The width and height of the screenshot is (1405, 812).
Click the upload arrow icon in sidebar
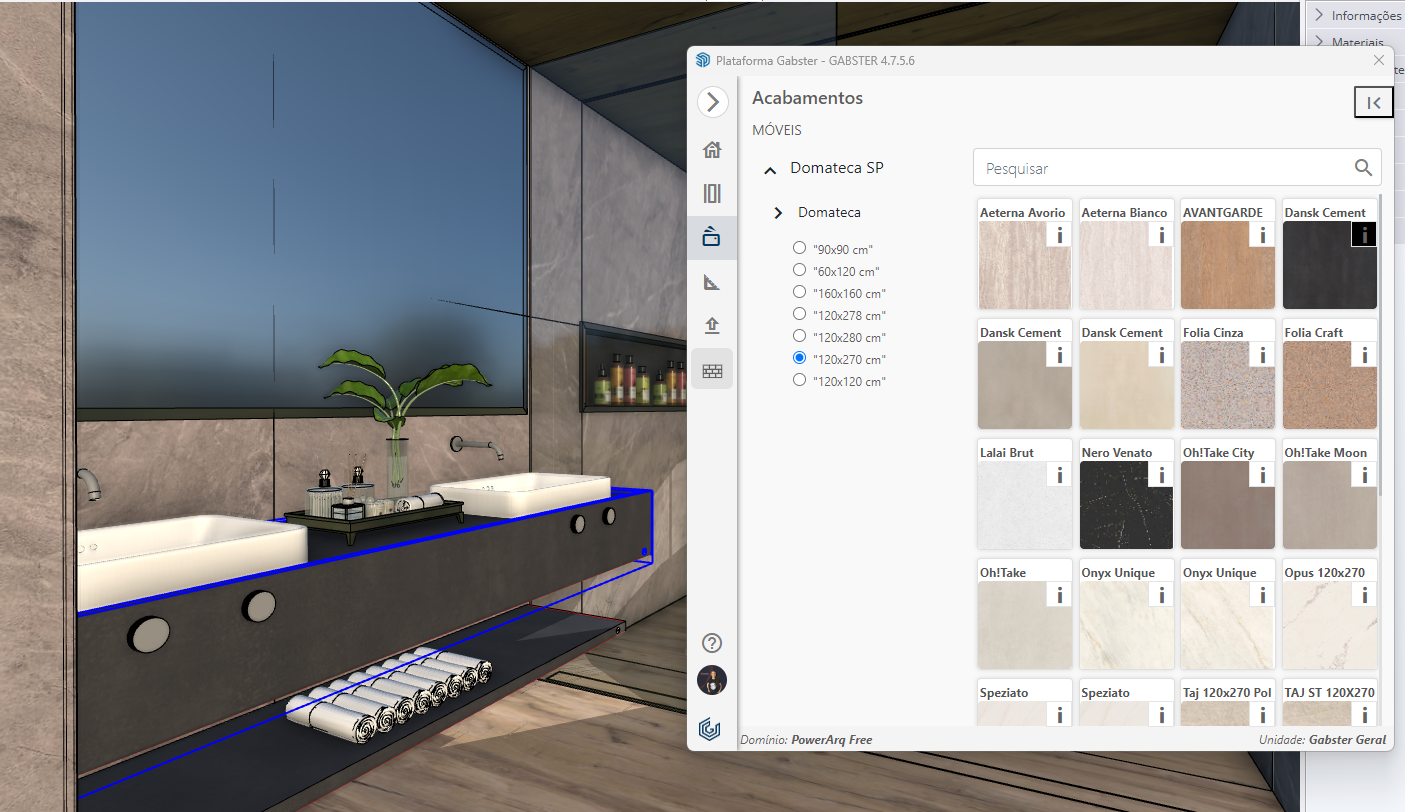coord(712,326)
